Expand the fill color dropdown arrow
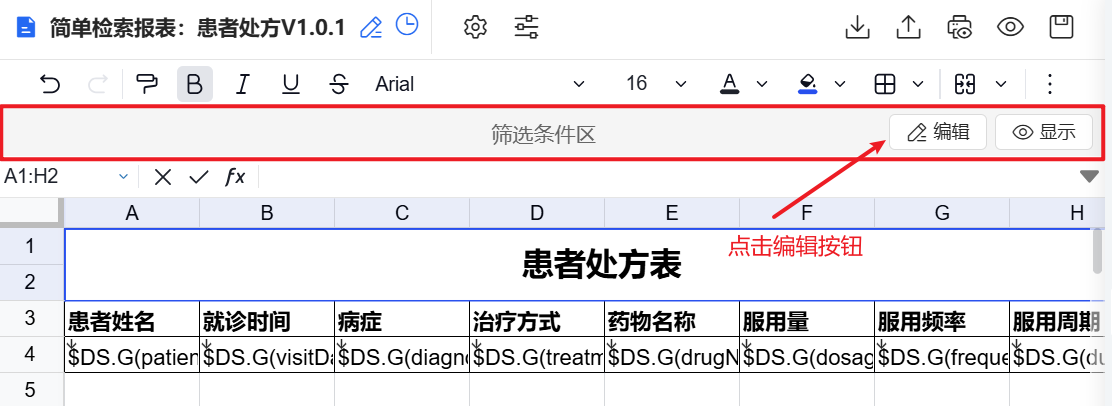Image resolution: width=1112 pixels, height=406 pixels. pyautogui.click(x=840, y=84)
